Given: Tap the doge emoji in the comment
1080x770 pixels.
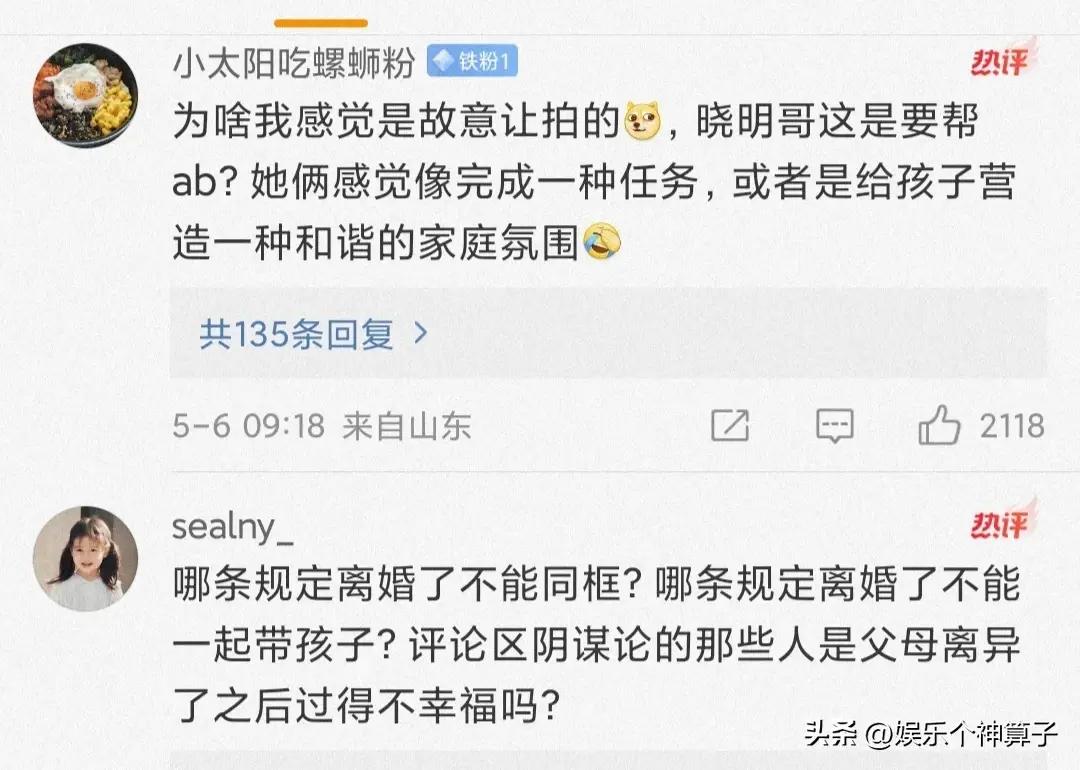Looking at the screenshot, I should click(643, 123).
